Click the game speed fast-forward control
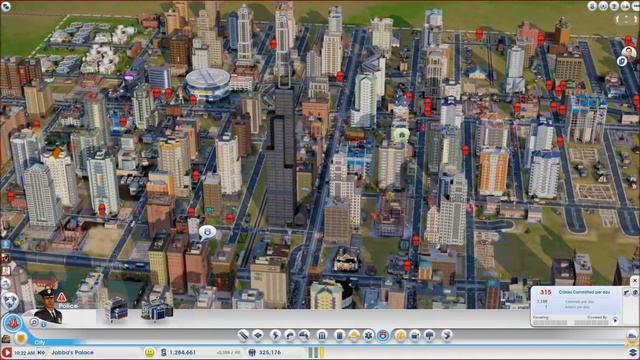 [41, 352]
